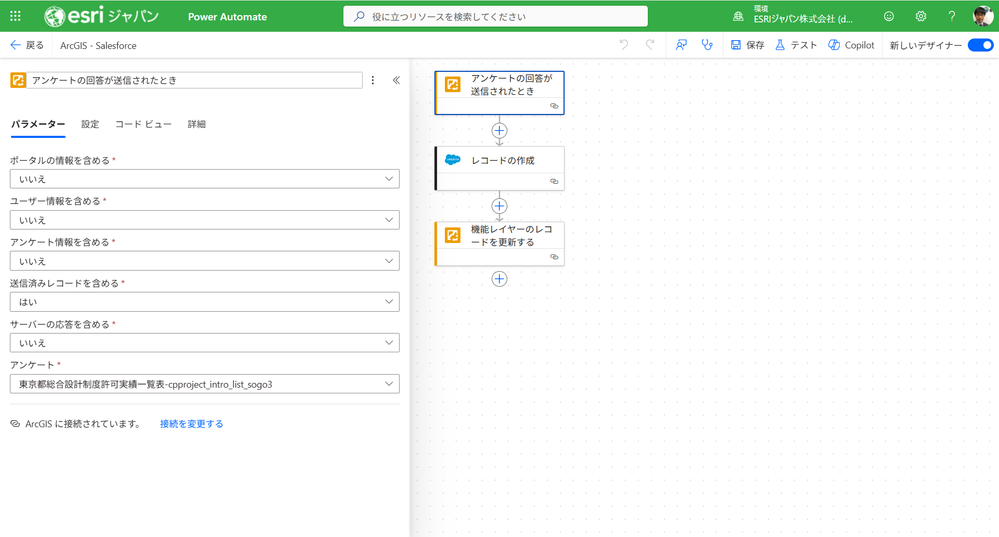Click connection link icon on trigger card
Screen dimensions: 999x537
[x=554, y=106]
